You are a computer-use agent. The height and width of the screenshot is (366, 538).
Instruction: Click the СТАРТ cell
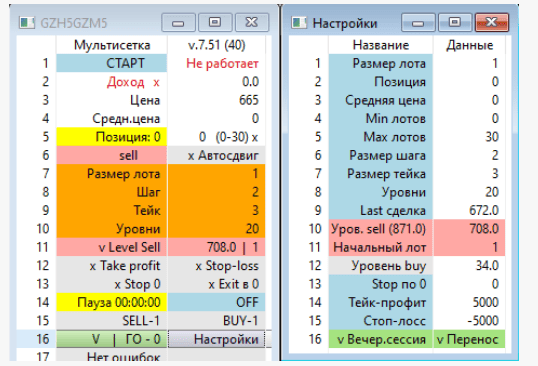point(112,63)
